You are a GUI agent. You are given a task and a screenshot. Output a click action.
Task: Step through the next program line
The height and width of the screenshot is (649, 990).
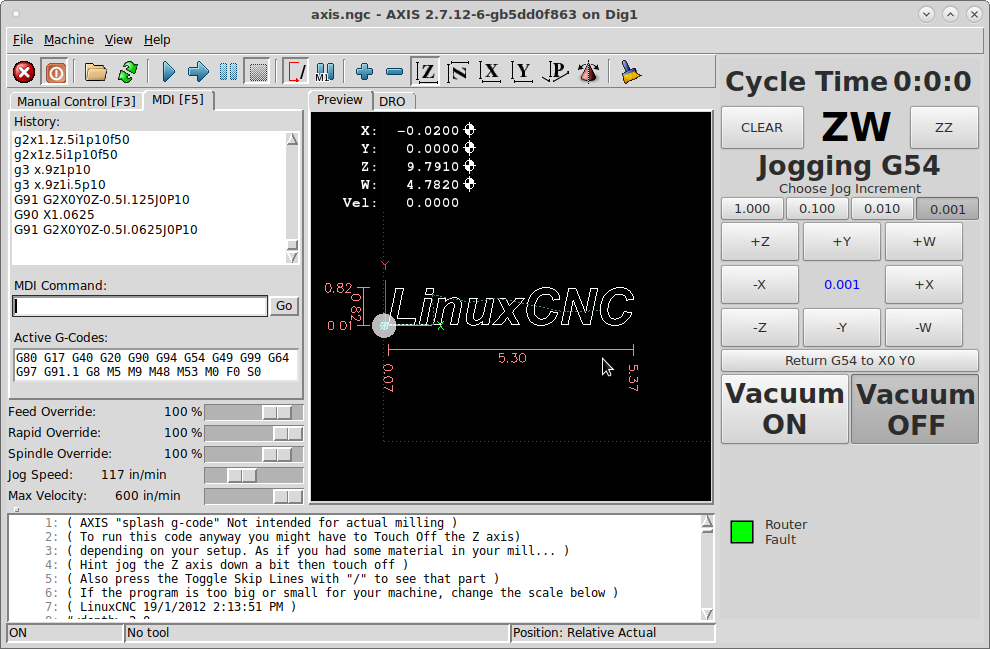198,72
